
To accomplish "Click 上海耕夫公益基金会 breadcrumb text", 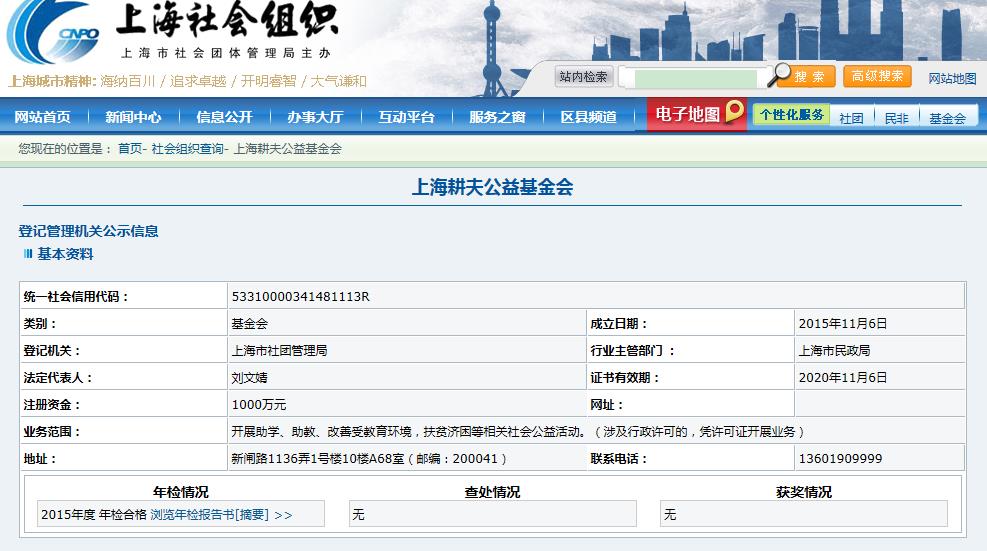I will [x=288, y=149].
